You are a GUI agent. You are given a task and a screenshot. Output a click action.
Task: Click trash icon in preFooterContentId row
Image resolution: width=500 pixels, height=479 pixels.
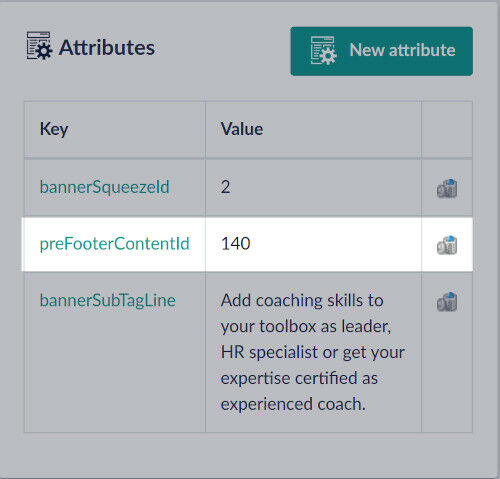click(447, 245)
